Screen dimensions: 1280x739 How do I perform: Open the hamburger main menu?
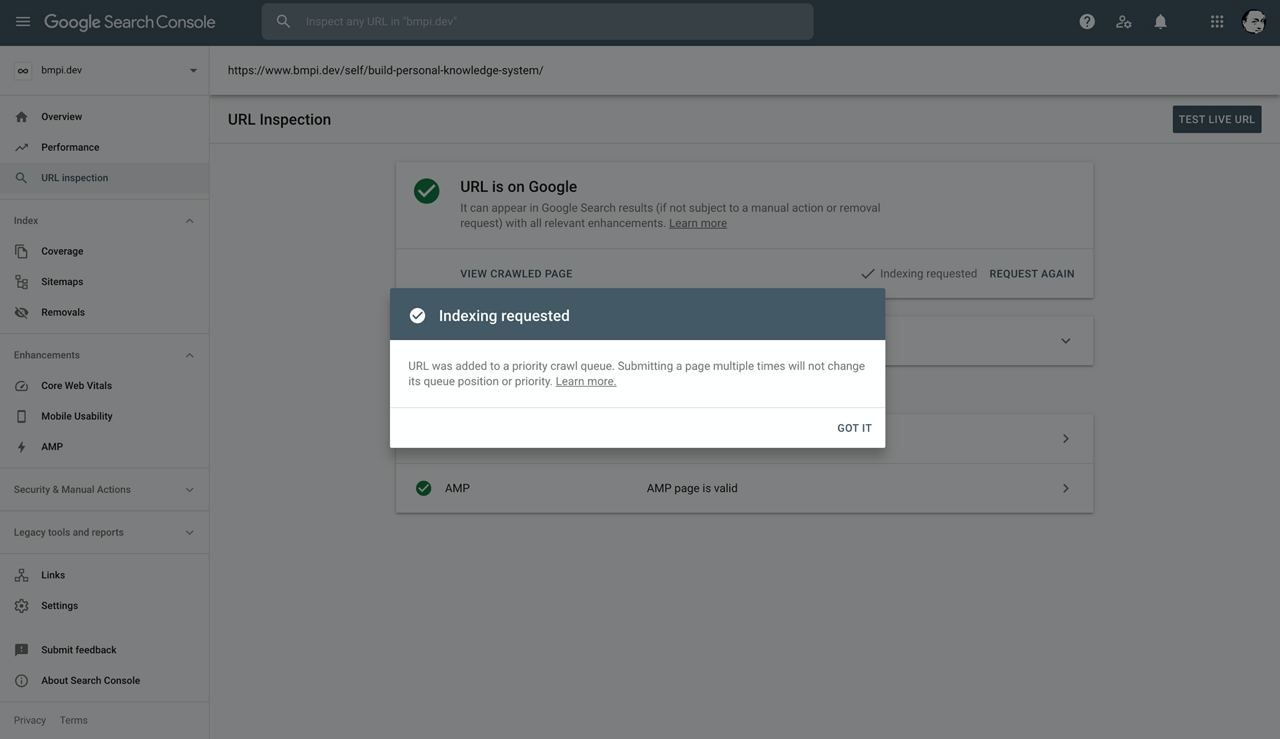pos(23,21)
